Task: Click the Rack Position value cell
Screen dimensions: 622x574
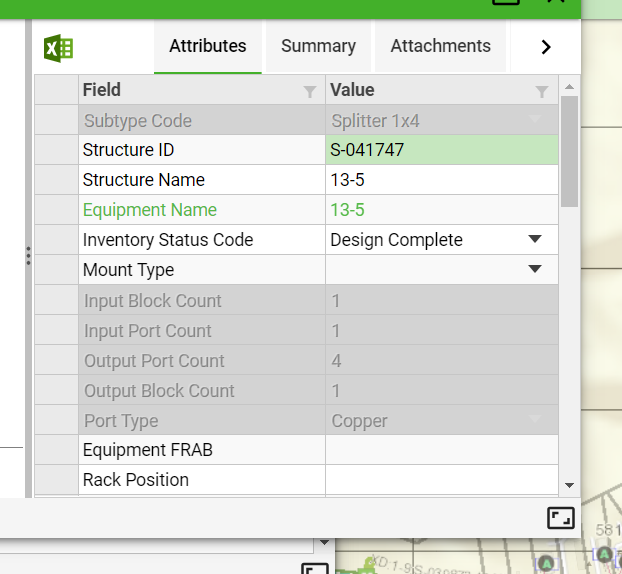Action: pyautogui.click(x=441, y=480)
